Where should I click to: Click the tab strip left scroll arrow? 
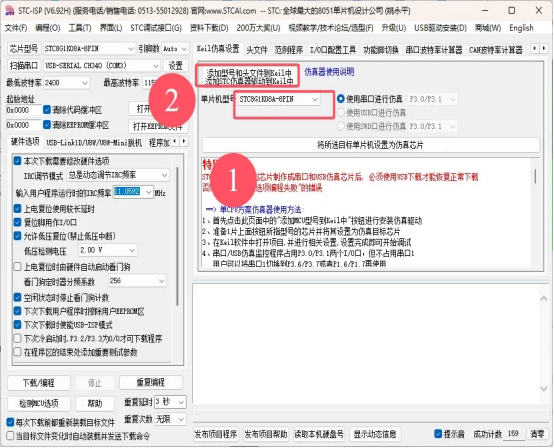(x=535, y=48)
